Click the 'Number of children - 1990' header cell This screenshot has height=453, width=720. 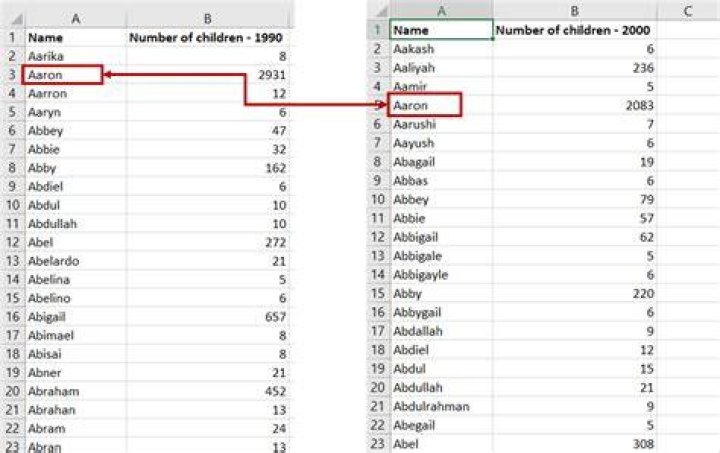click(207, 38)
